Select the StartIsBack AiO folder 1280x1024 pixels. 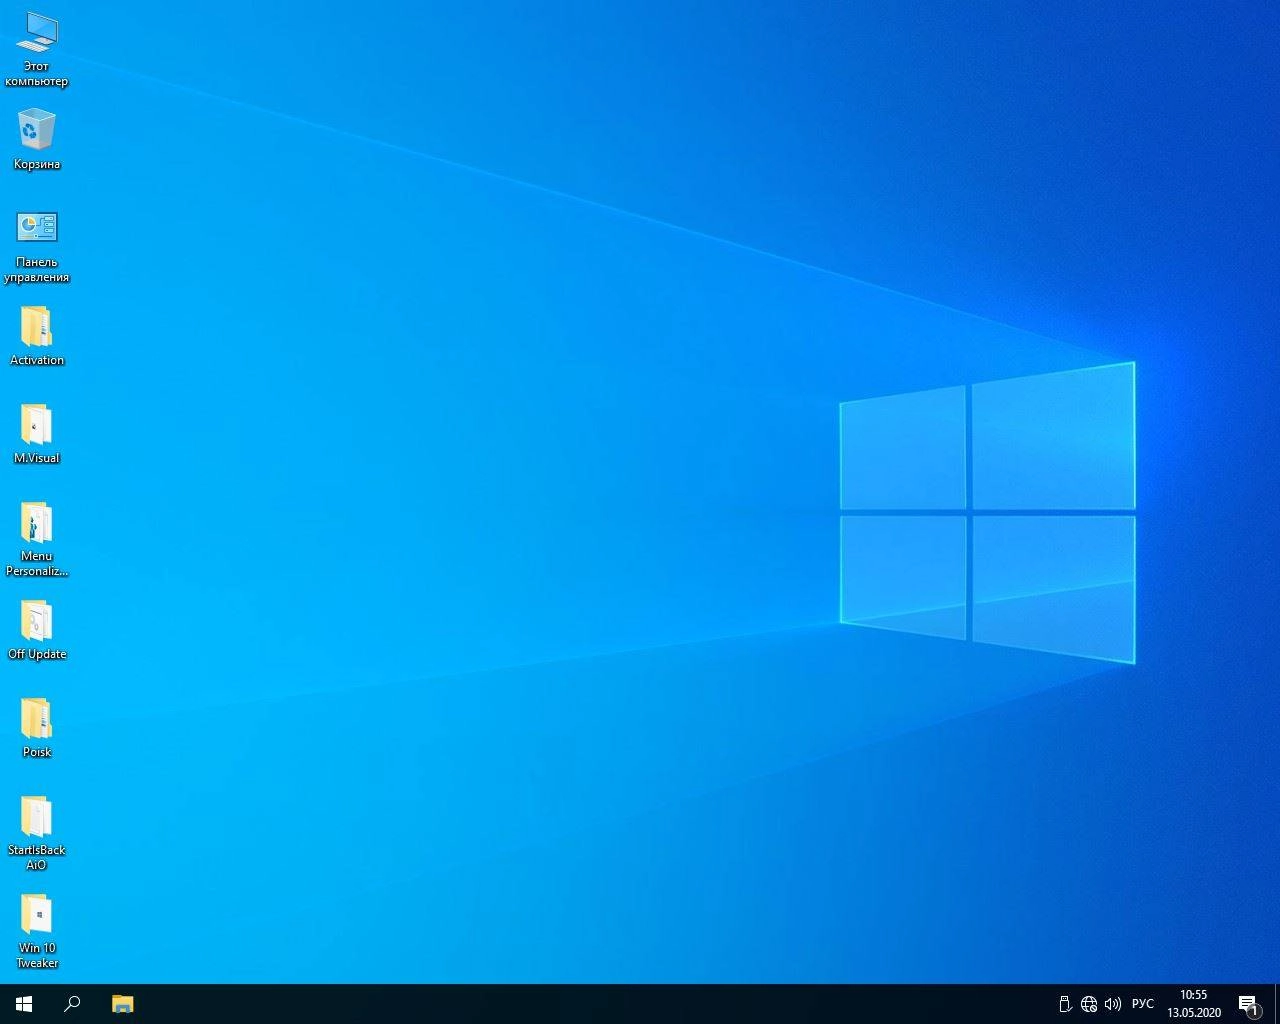(x=37, y=833)
